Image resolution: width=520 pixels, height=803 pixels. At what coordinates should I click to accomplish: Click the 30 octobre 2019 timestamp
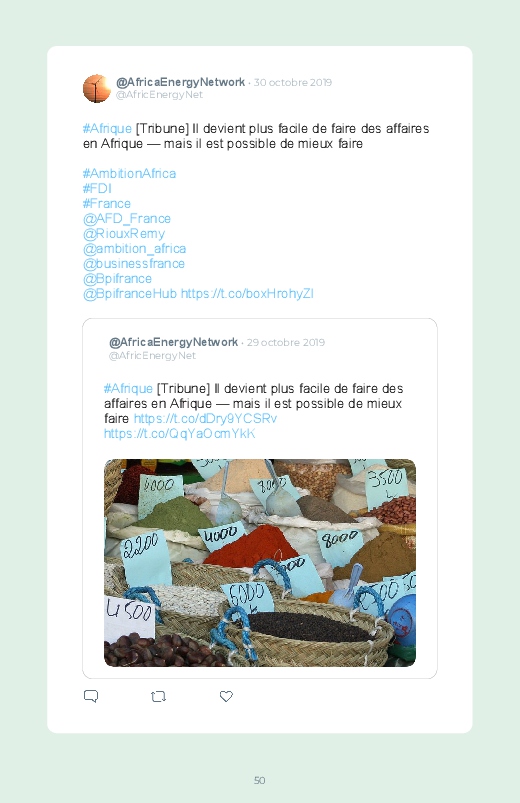[x=293, y=82]
